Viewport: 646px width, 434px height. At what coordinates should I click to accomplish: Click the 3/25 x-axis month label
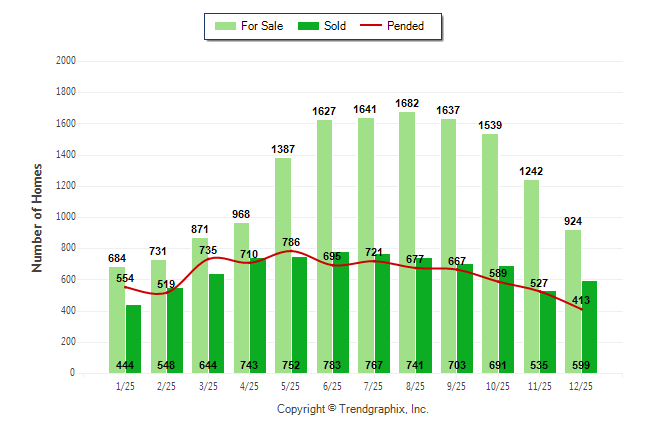pos(208,384)
